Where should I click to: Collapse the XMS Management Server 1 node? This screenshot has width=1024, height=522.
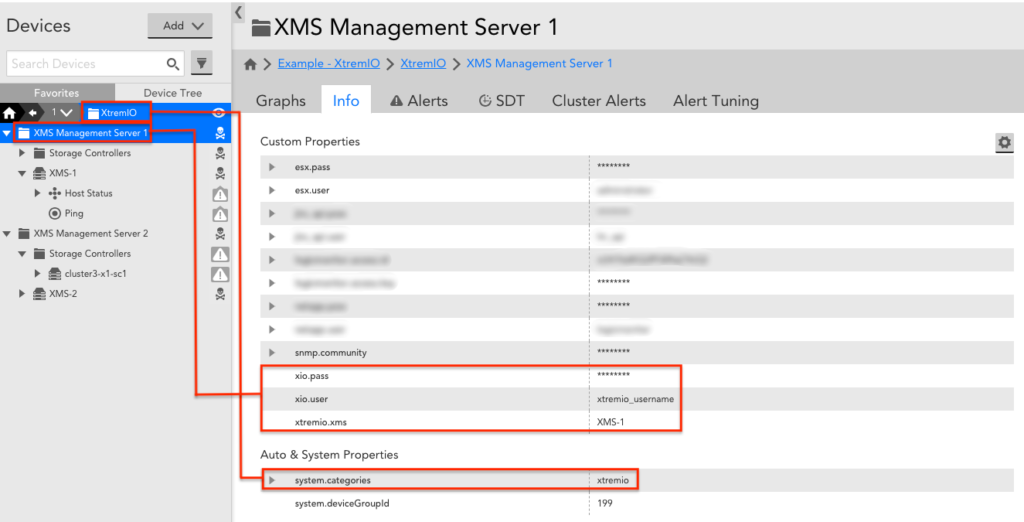7,133
